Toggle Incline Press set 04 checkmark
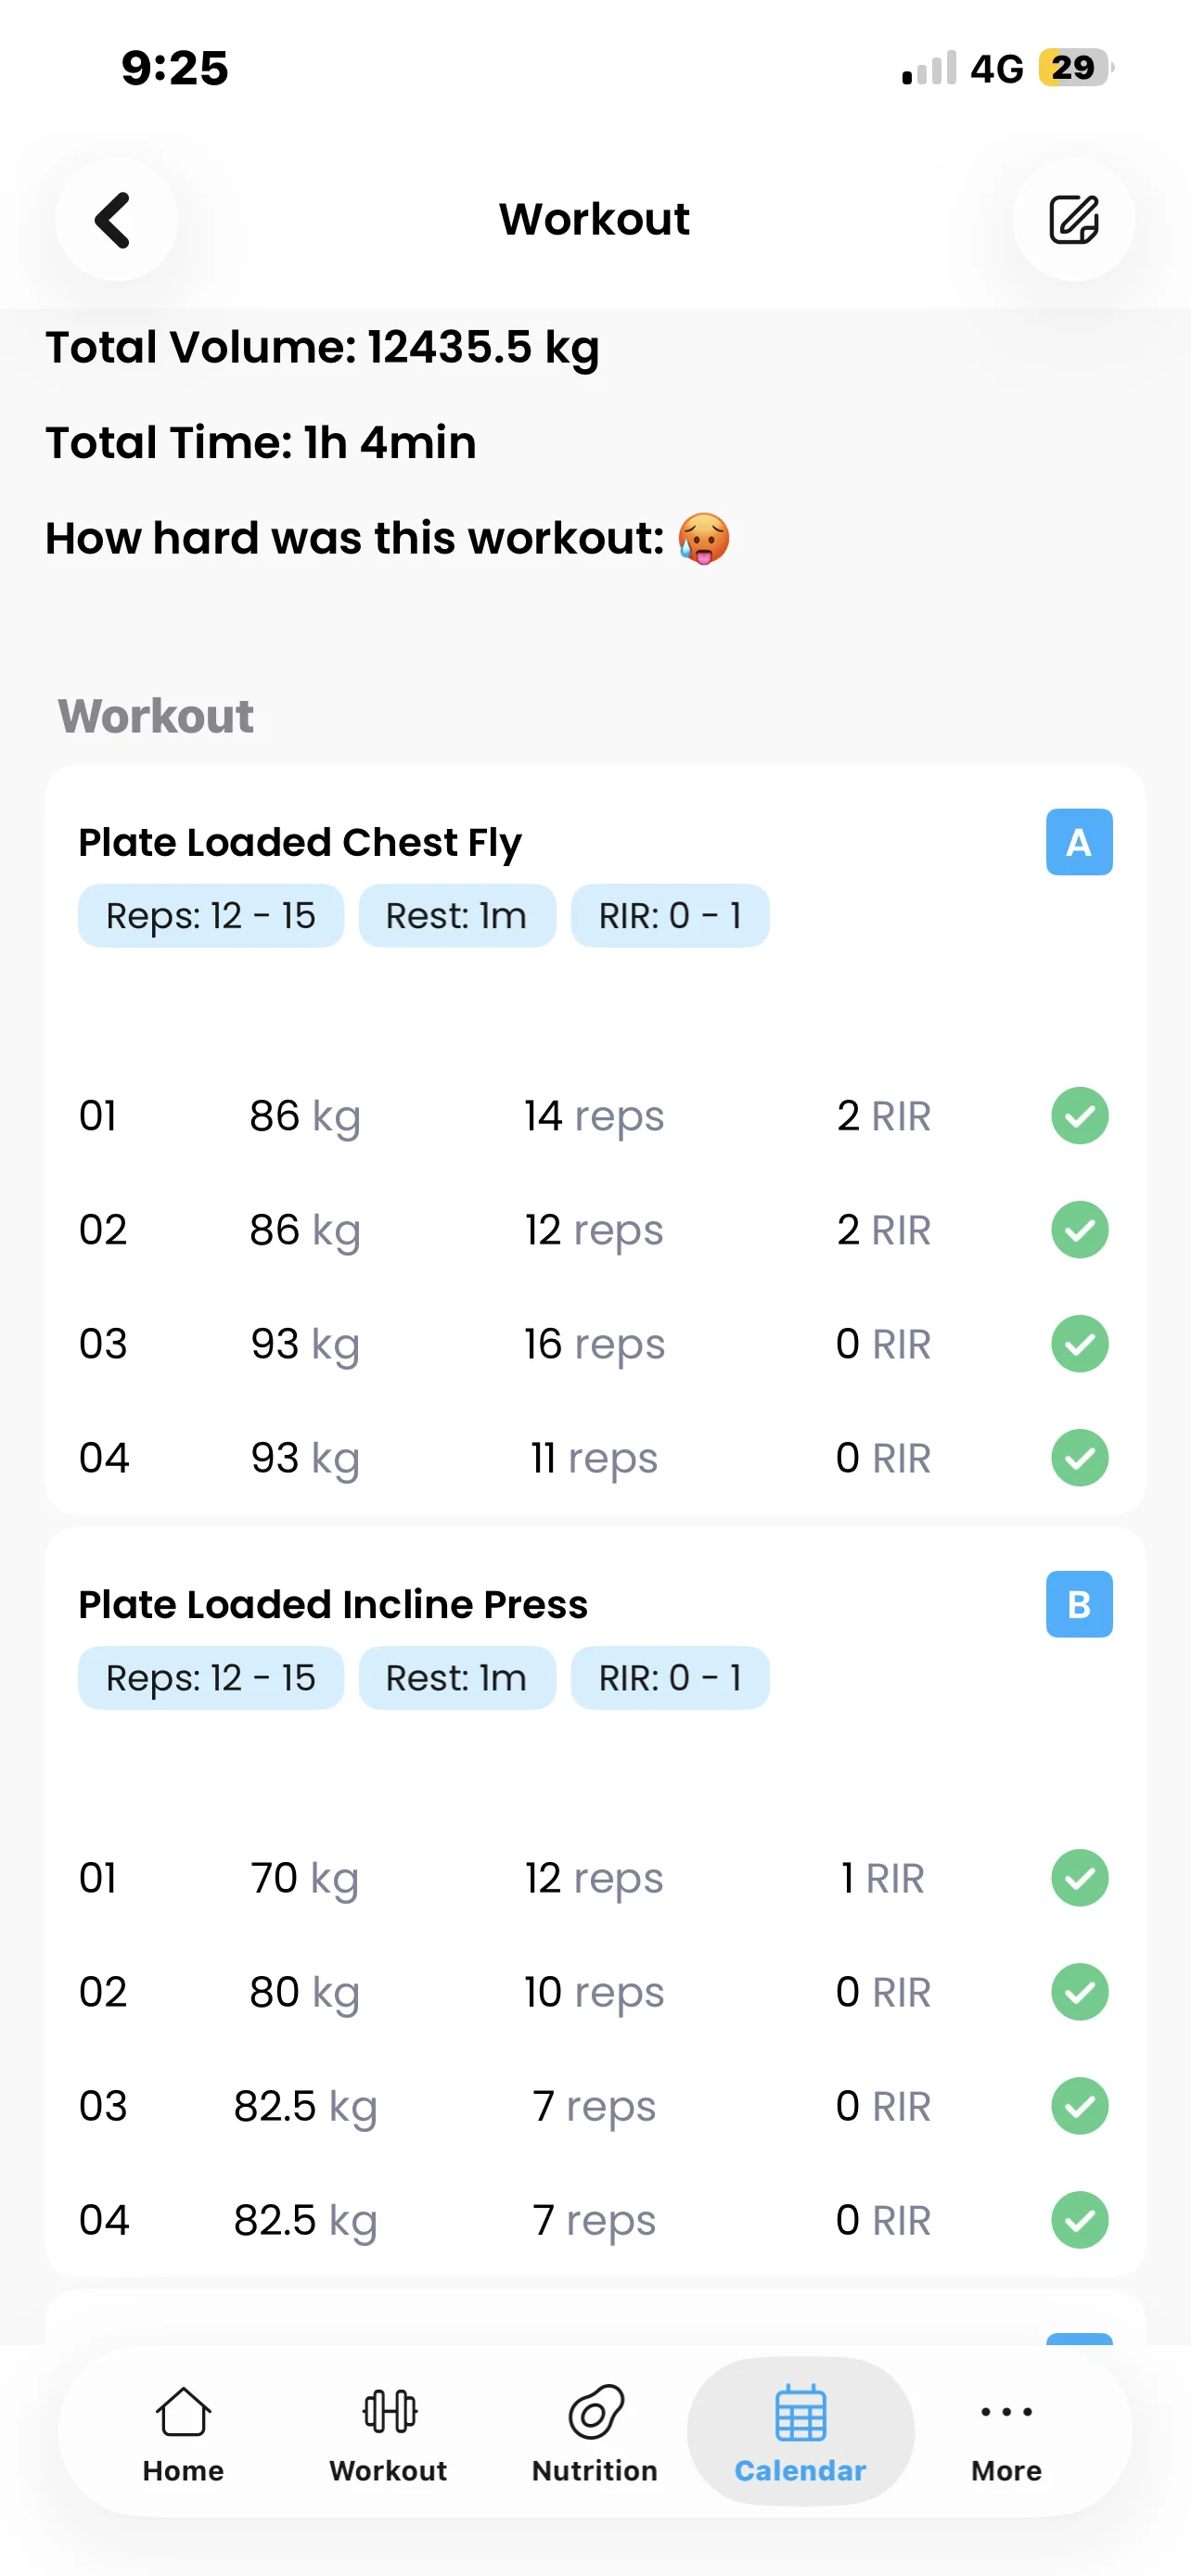The image size is (1191, 2576). [1080, 2219]
